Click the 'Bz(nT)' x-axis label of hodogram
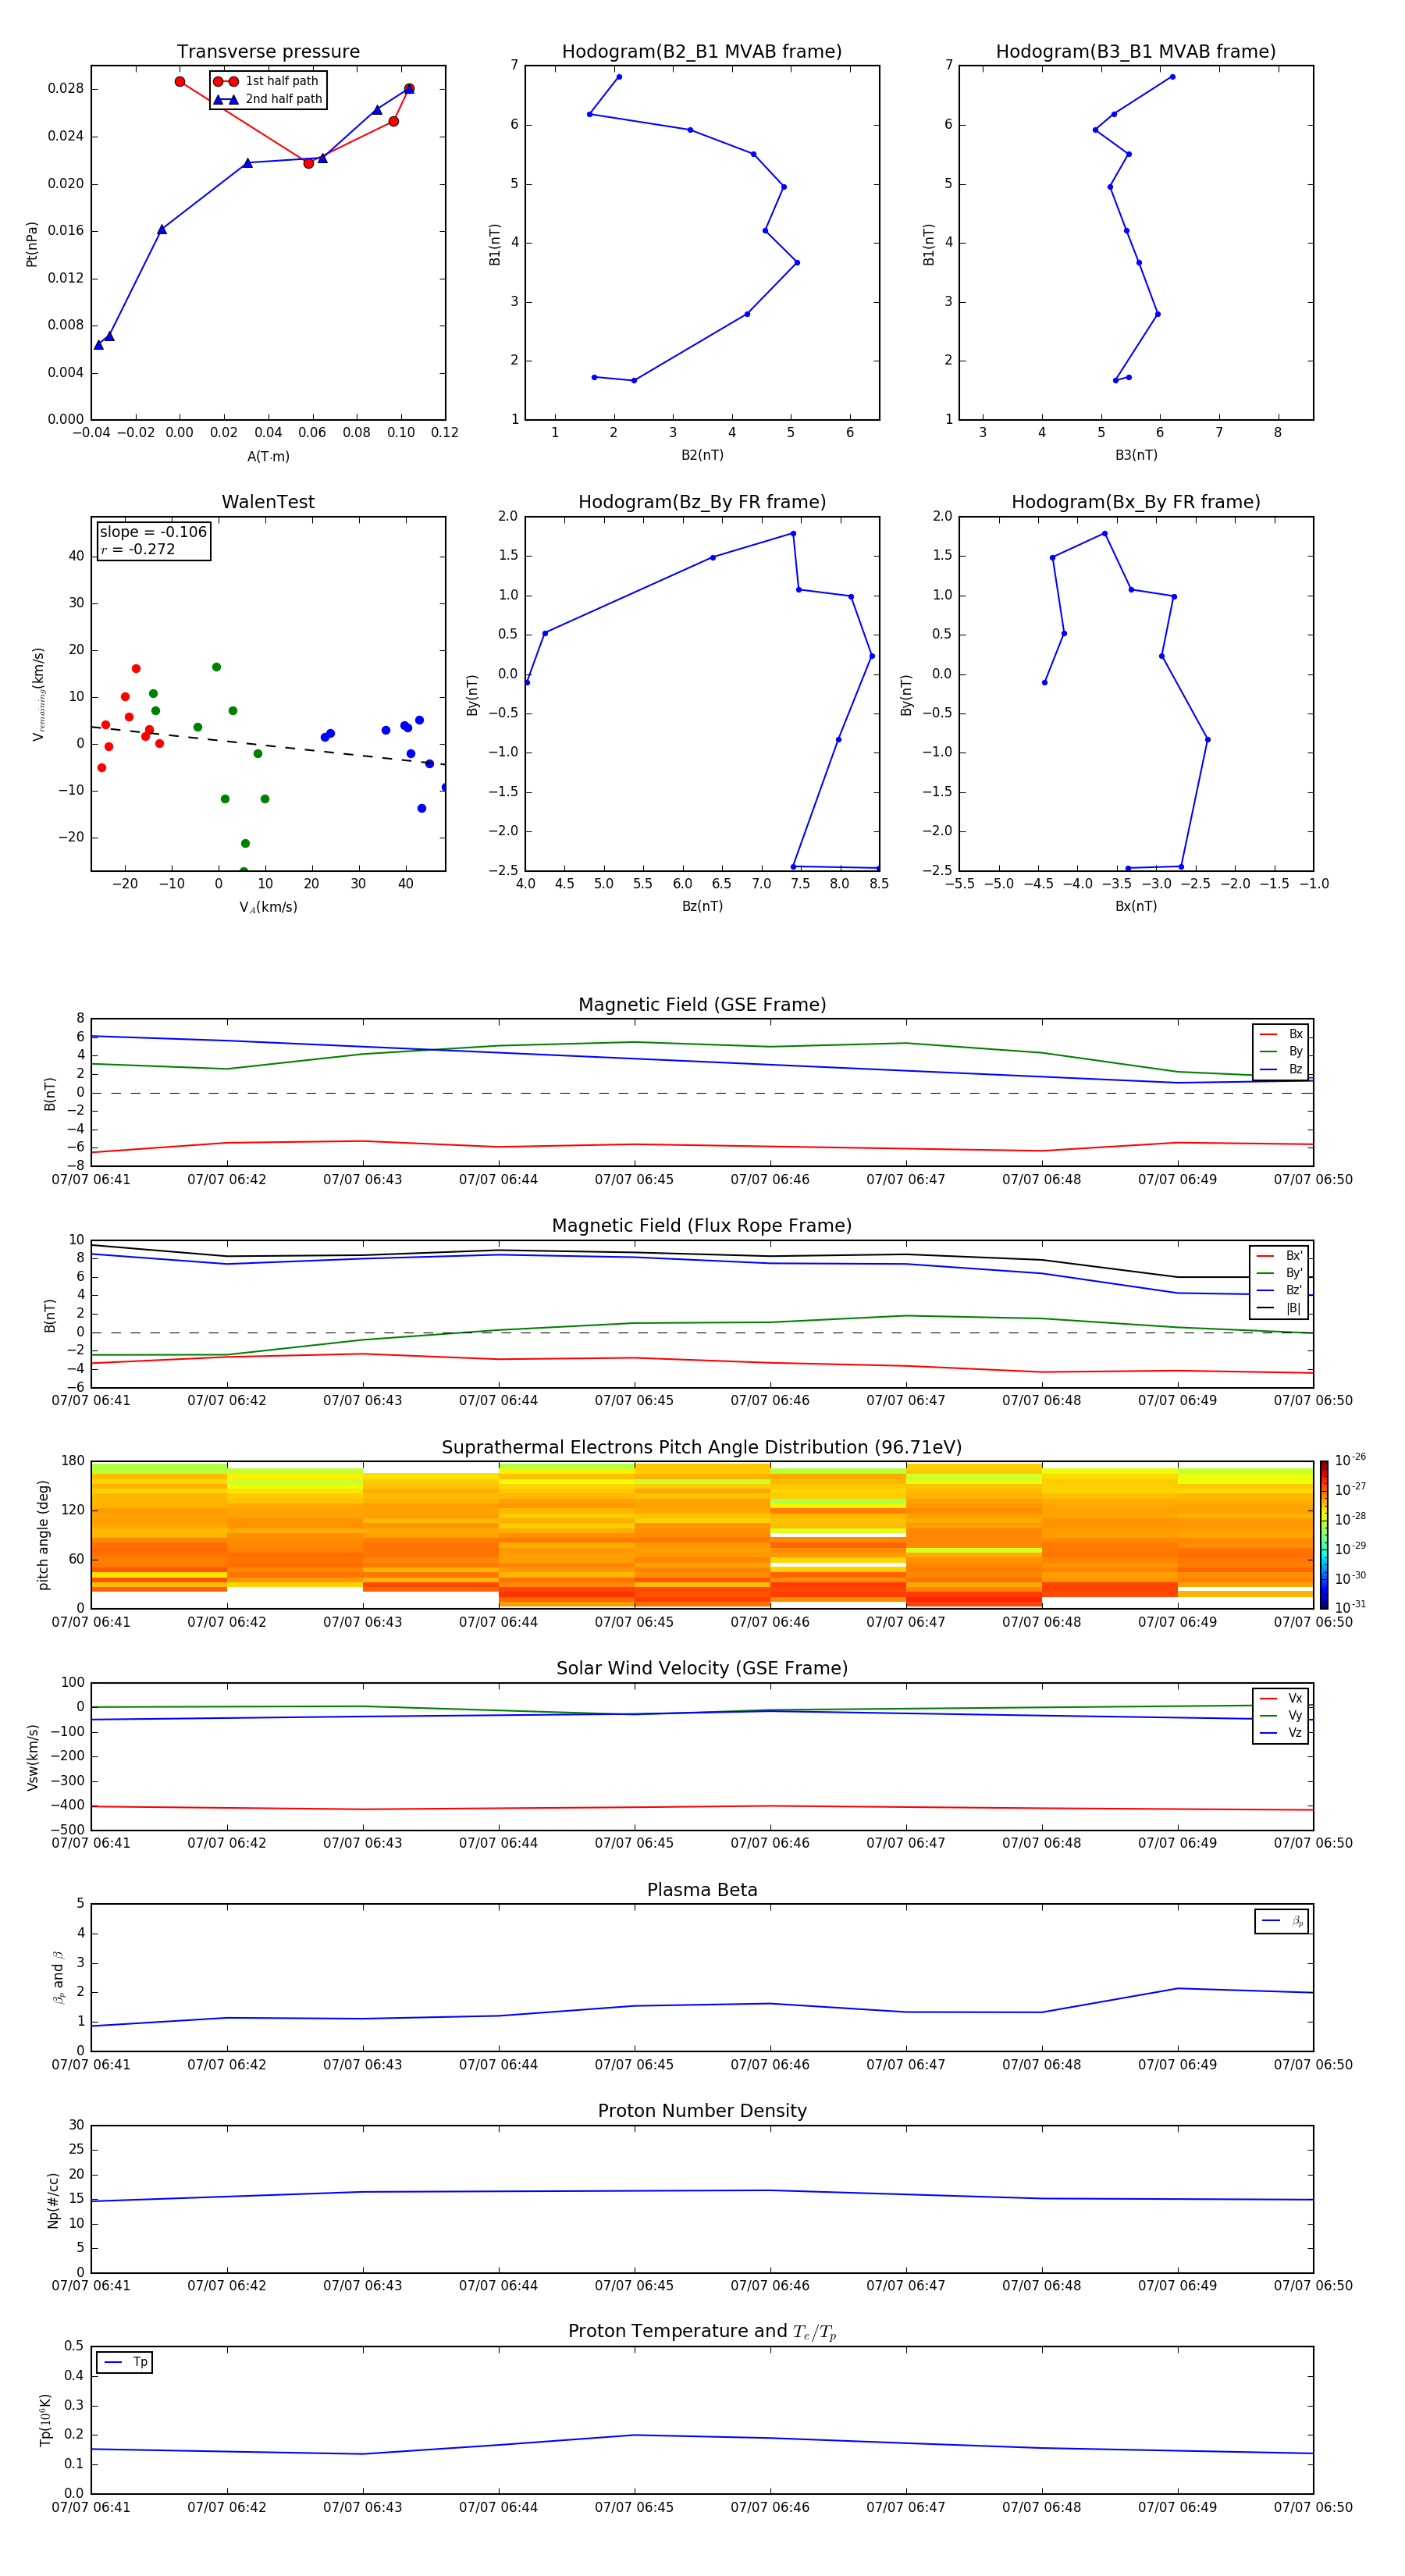1405x2576 pixels. tap(702, 906)
